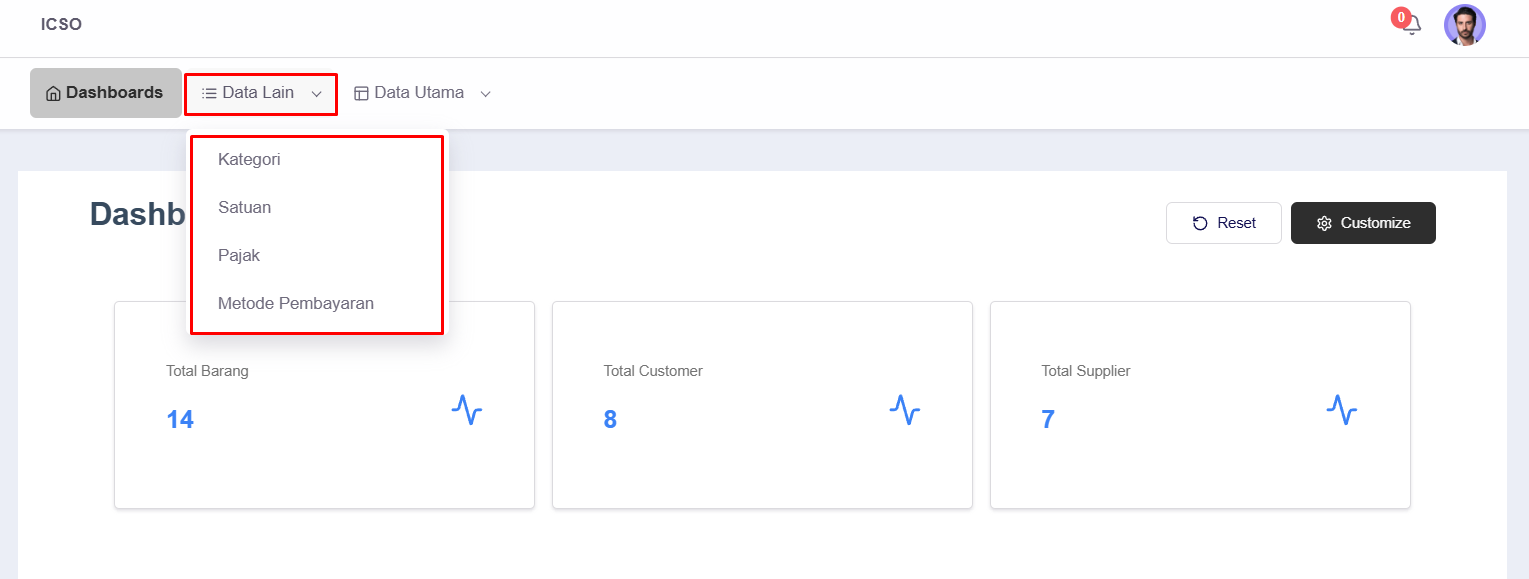The image size is (1529, 579).
Task: Click the table icon beside Data Utama
Action: point(361,93)
